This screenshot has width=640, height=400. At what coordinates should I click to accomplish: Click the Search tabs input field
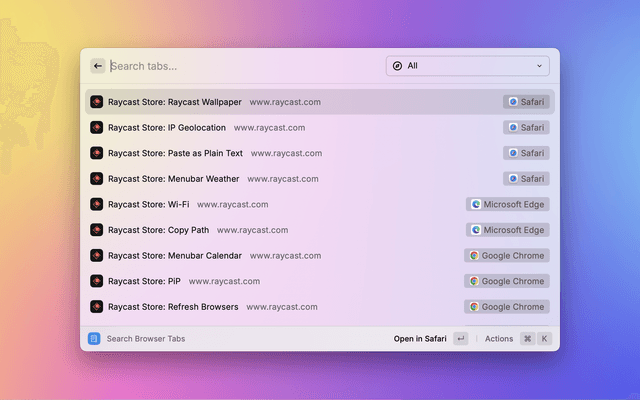[x=240, y=66]
